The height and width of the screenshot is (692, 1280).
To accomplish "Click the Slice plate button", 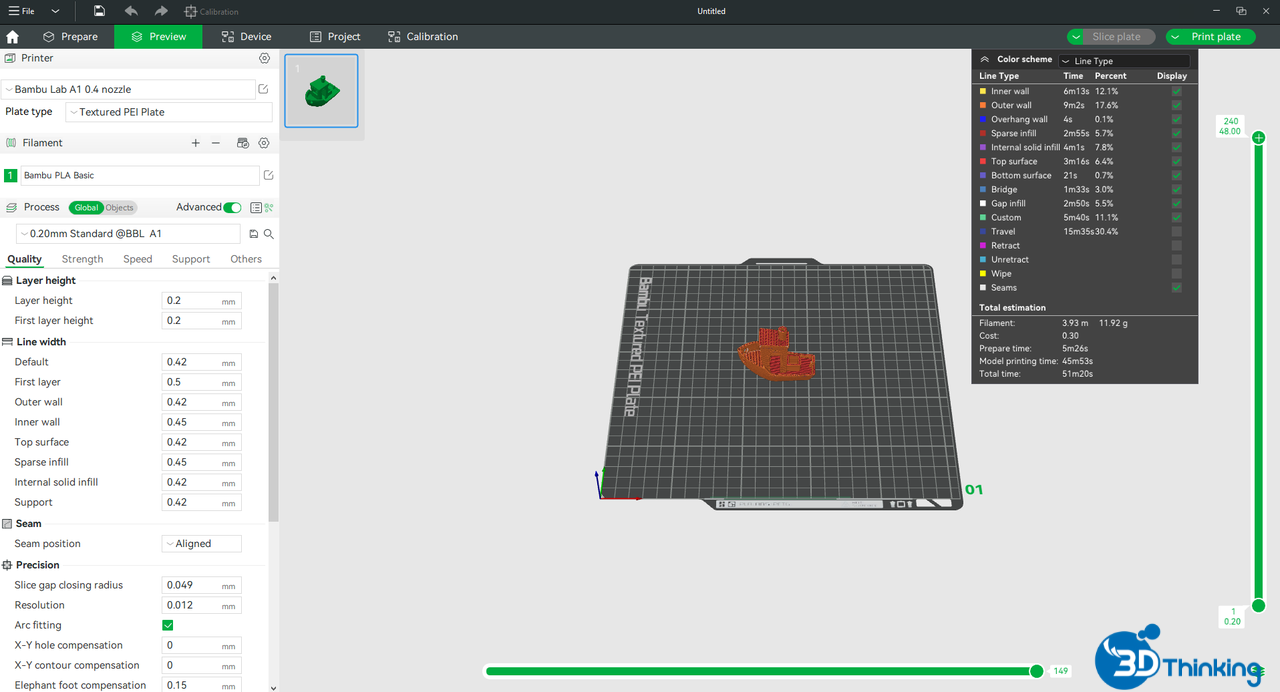I will point(1116,37).
